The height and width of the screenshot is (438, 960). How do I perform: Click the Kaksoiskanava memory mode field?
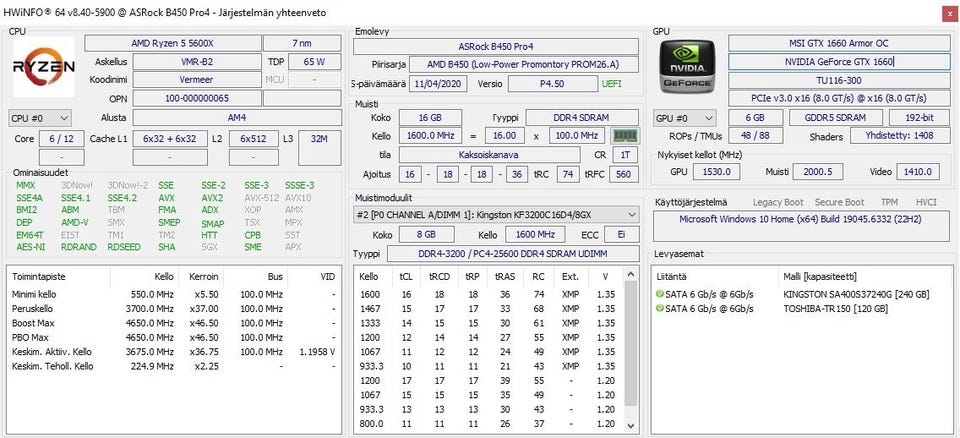pos(489,155)
